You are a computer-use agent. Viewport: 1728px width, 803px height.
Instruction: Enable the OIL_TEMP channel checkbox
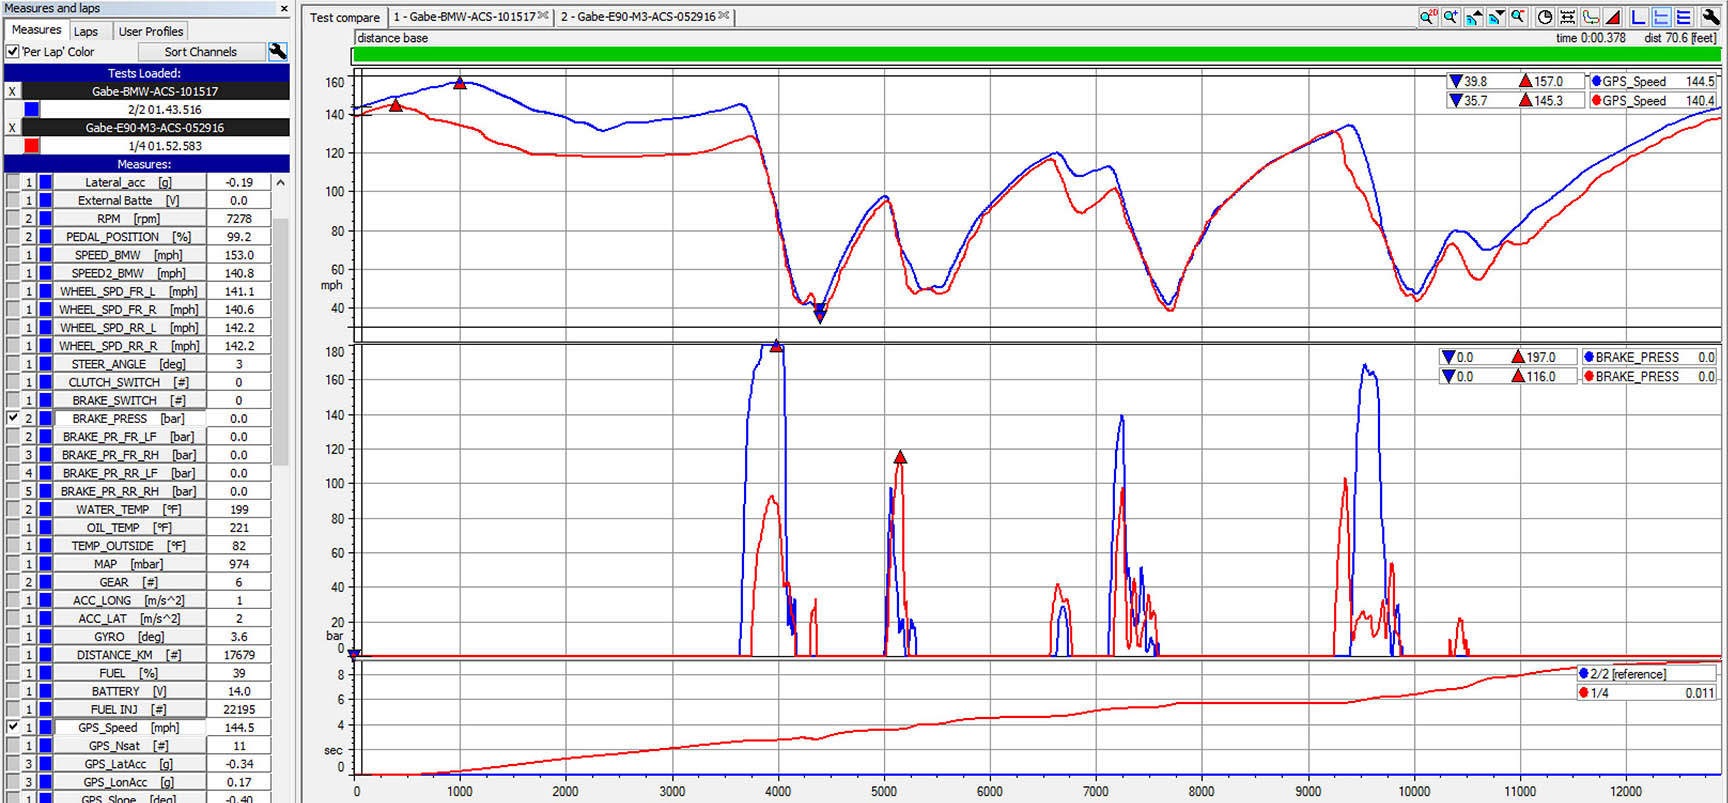[13, 527]
